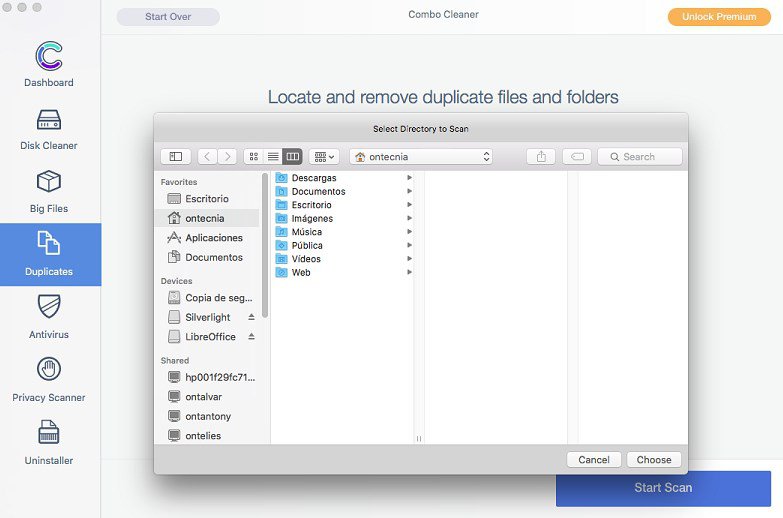783x518 pixels.
Task: Click the Start Over button
Action: [168, 16]
